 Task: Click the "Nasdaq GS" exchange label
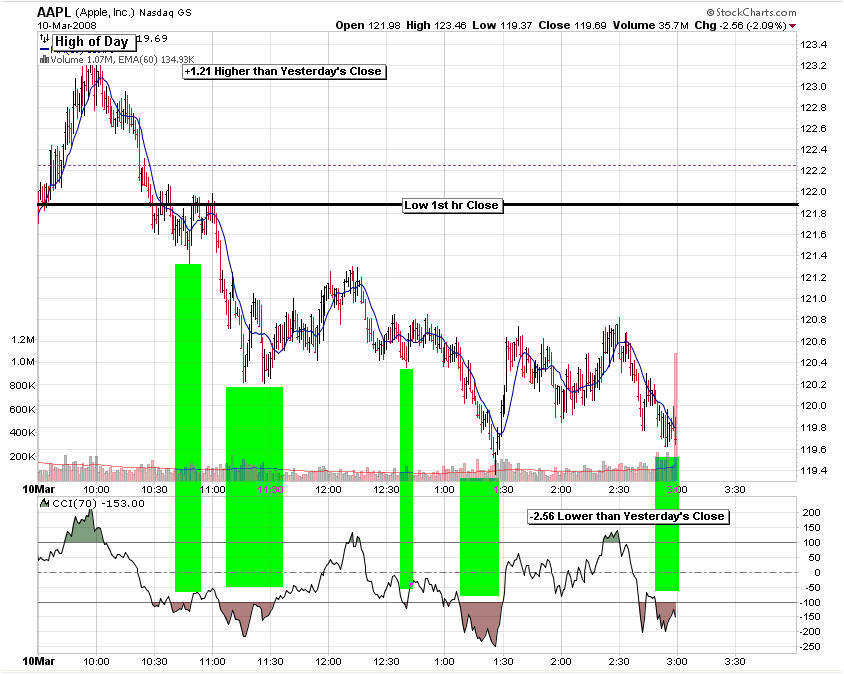[x=165, y=12]
